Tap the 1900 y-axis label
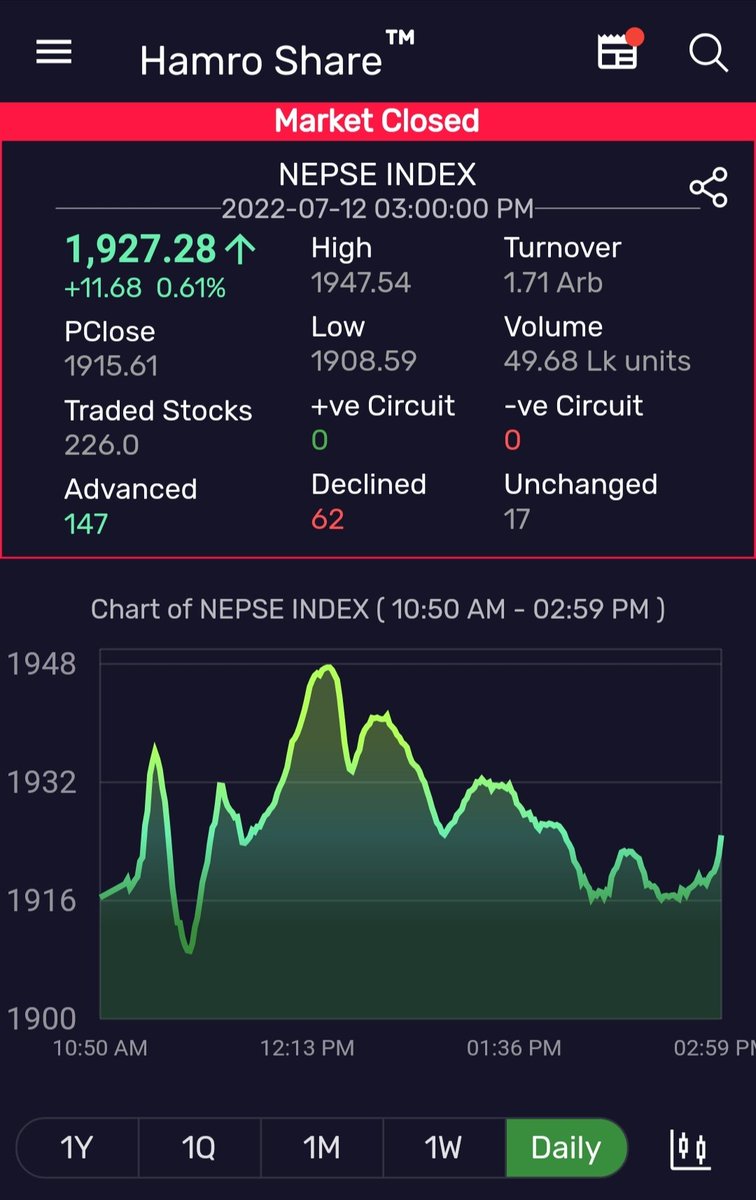This screenshot has height=1200, width=756. click(42, 1019)
